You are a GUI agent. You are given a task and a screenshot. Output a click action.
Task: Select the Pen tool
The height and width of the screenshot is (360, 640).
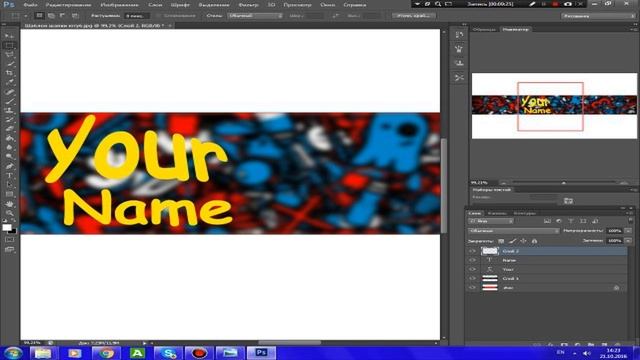click(x=9, y=166)
